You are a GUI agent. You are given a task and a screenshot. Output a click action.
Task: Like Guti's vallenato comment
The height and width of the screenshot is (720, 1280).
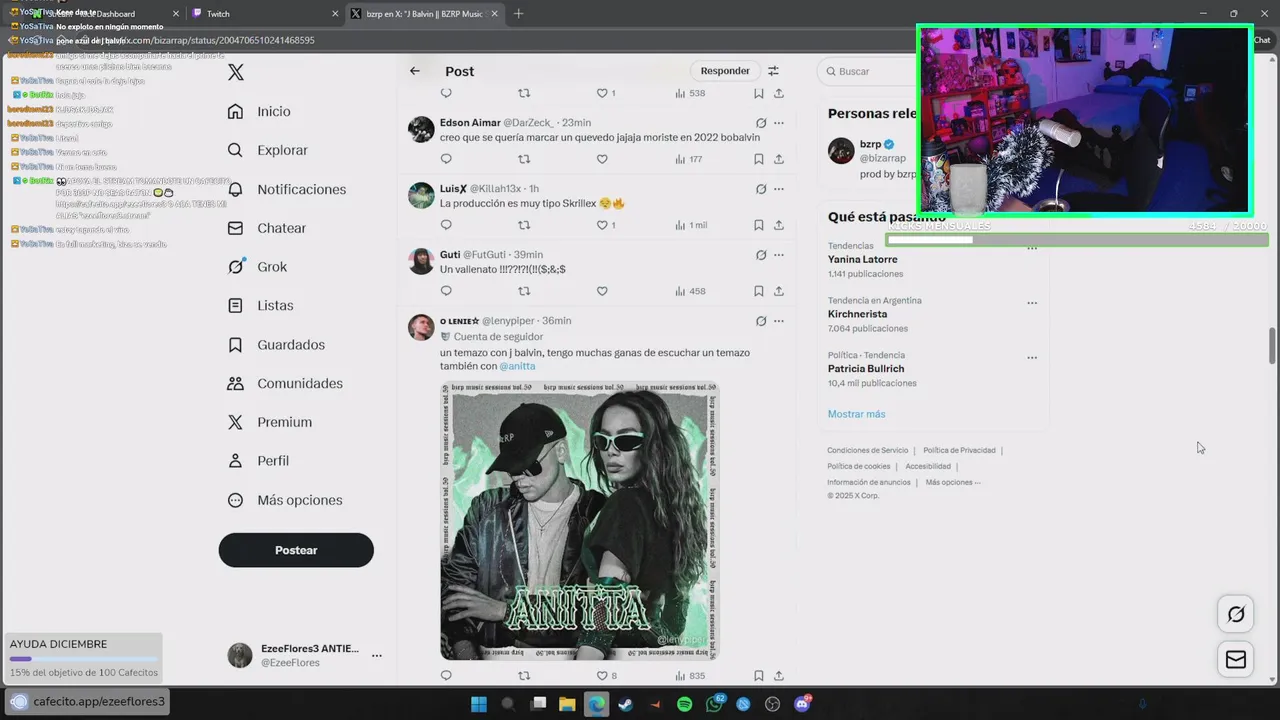pos(602,291)
